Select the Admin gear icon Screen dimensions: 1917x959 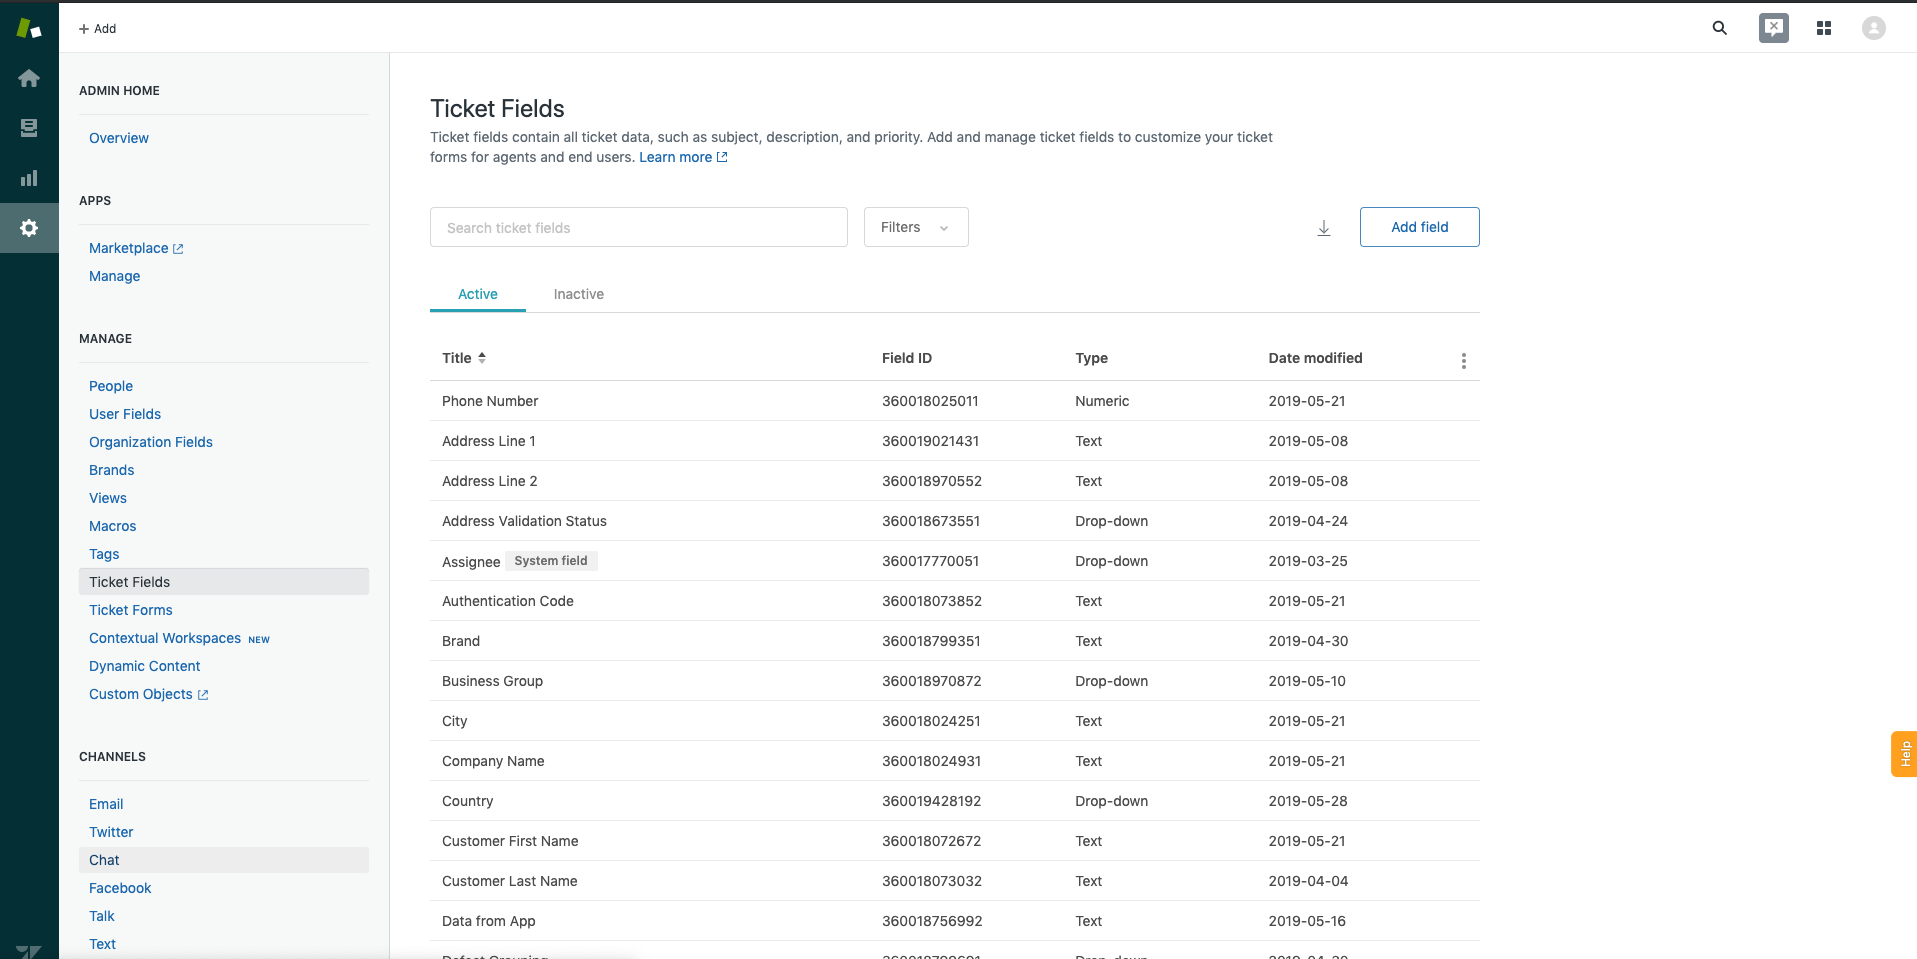(x=29, y=228)
